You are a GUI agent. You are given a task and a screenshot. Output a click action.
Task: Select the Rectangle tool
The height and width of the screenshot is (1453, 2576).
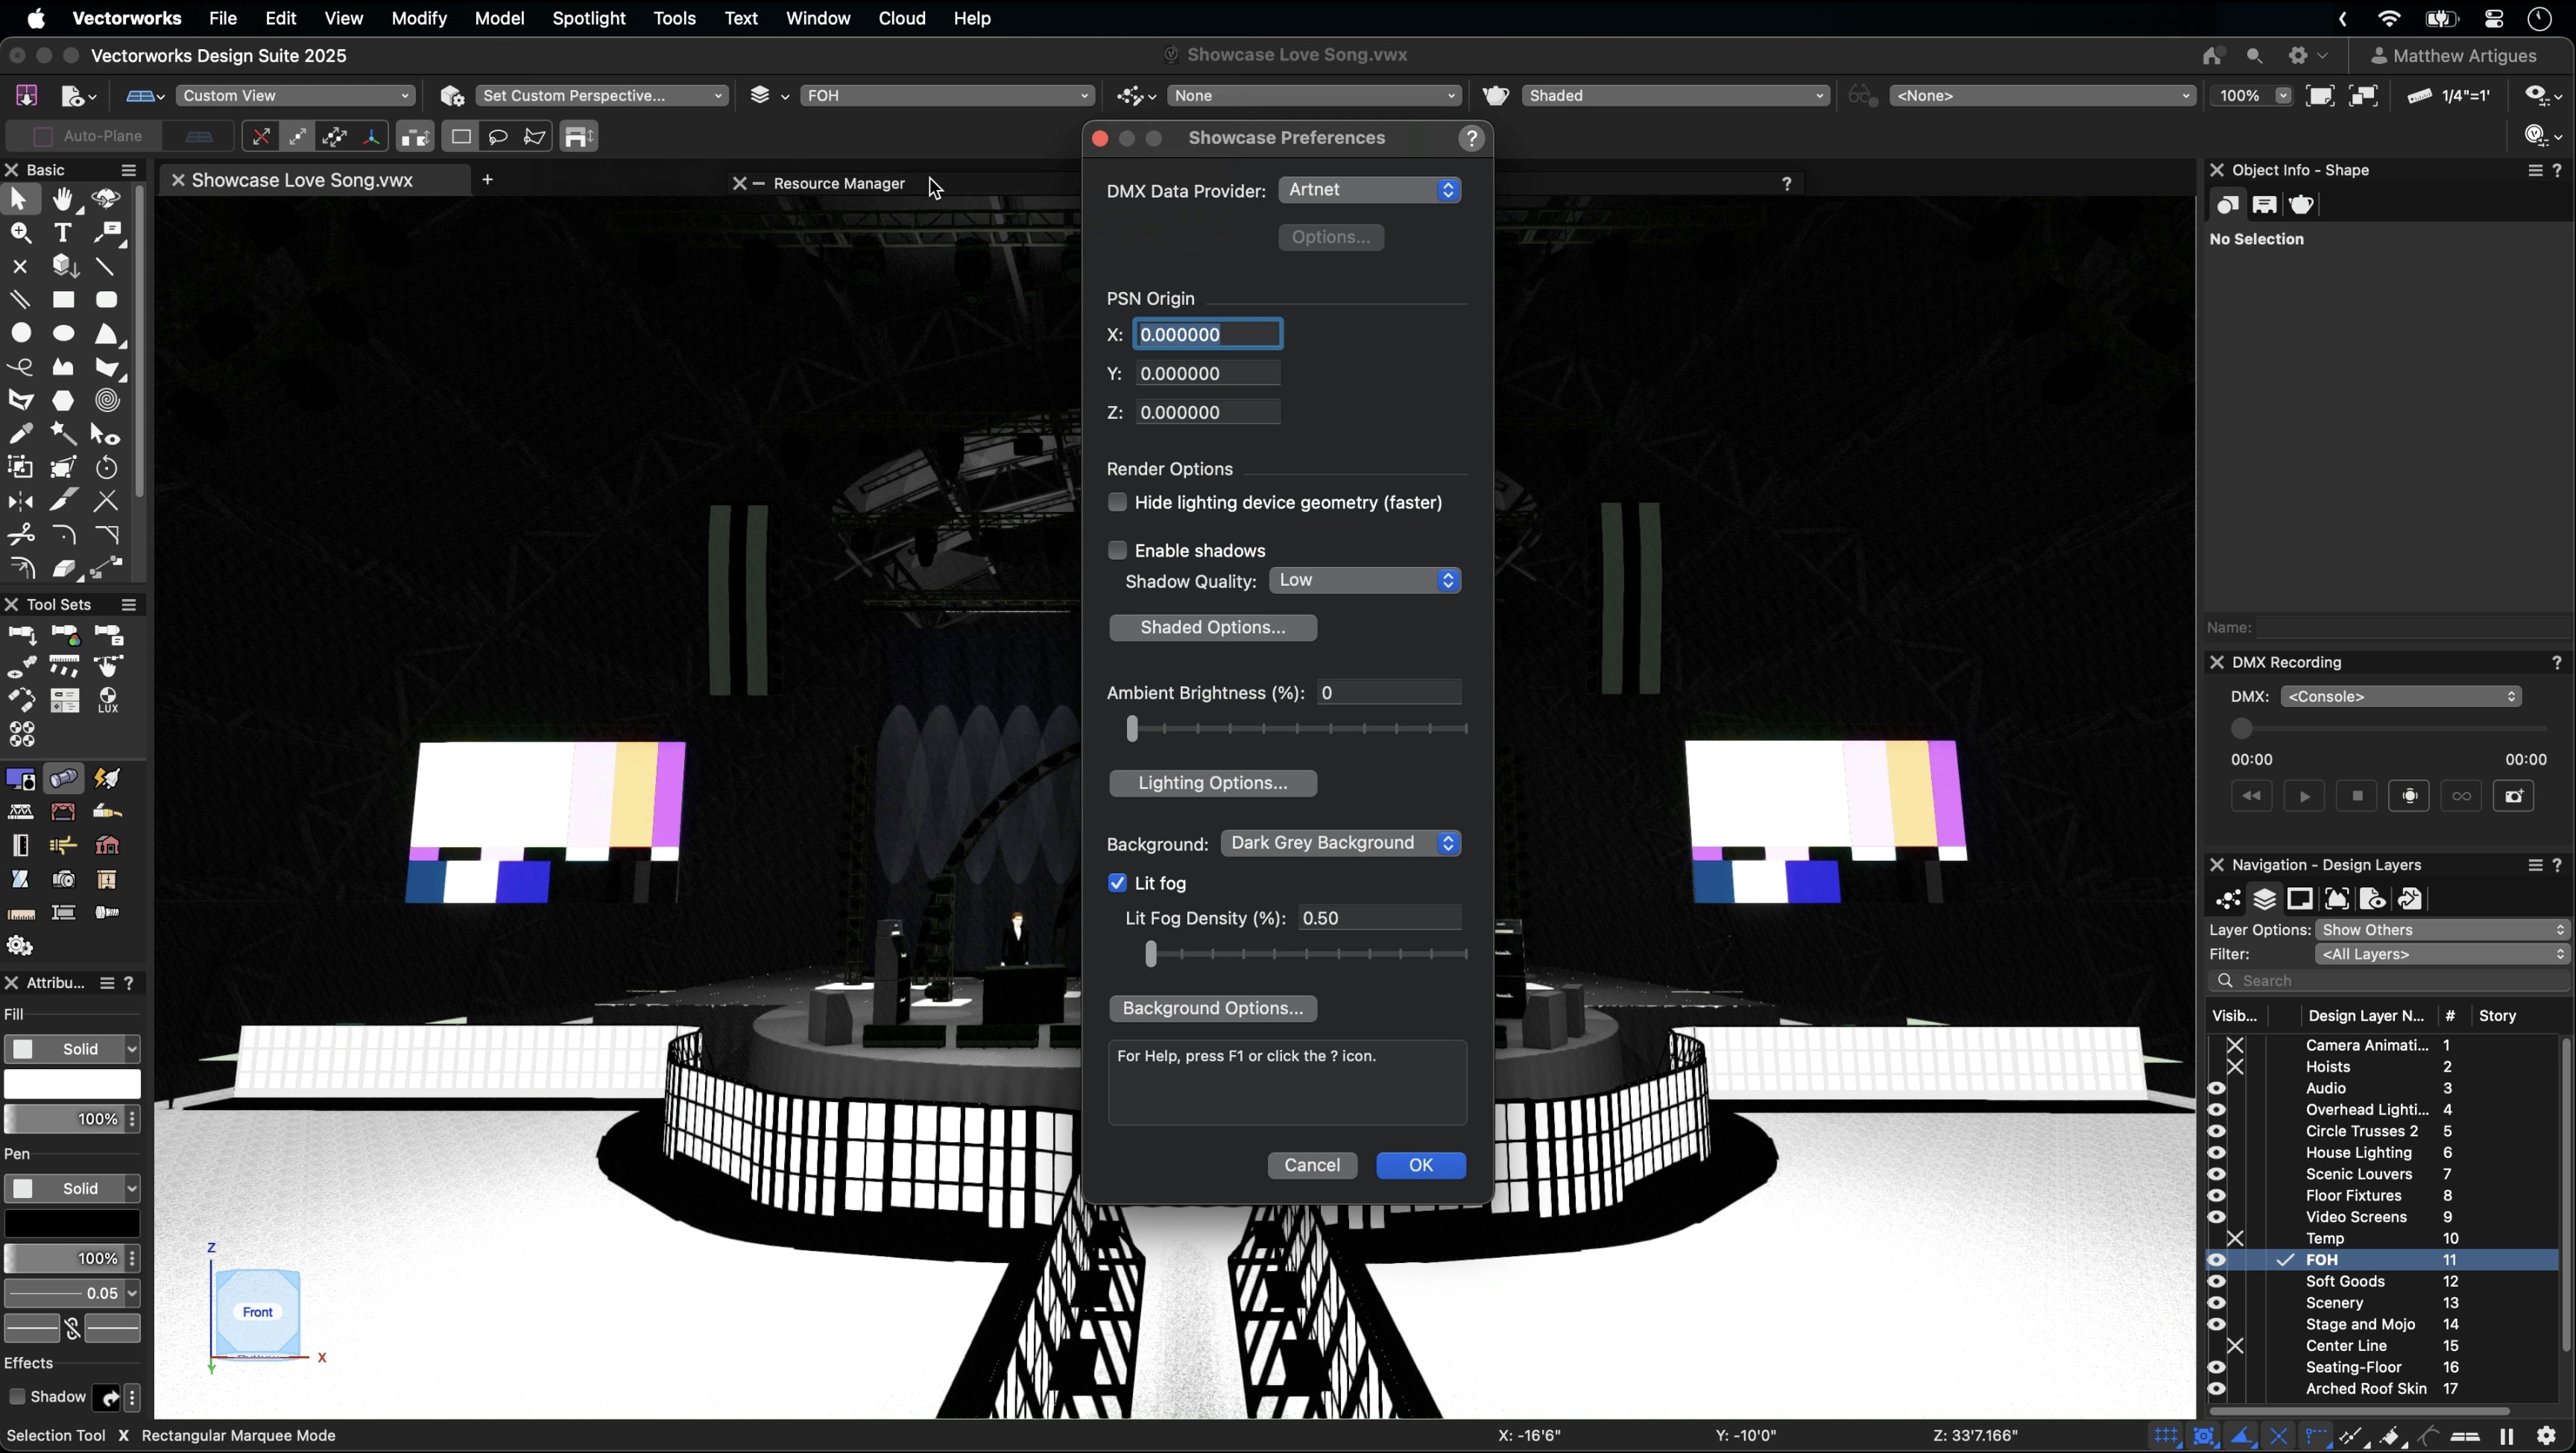(63, 300)
